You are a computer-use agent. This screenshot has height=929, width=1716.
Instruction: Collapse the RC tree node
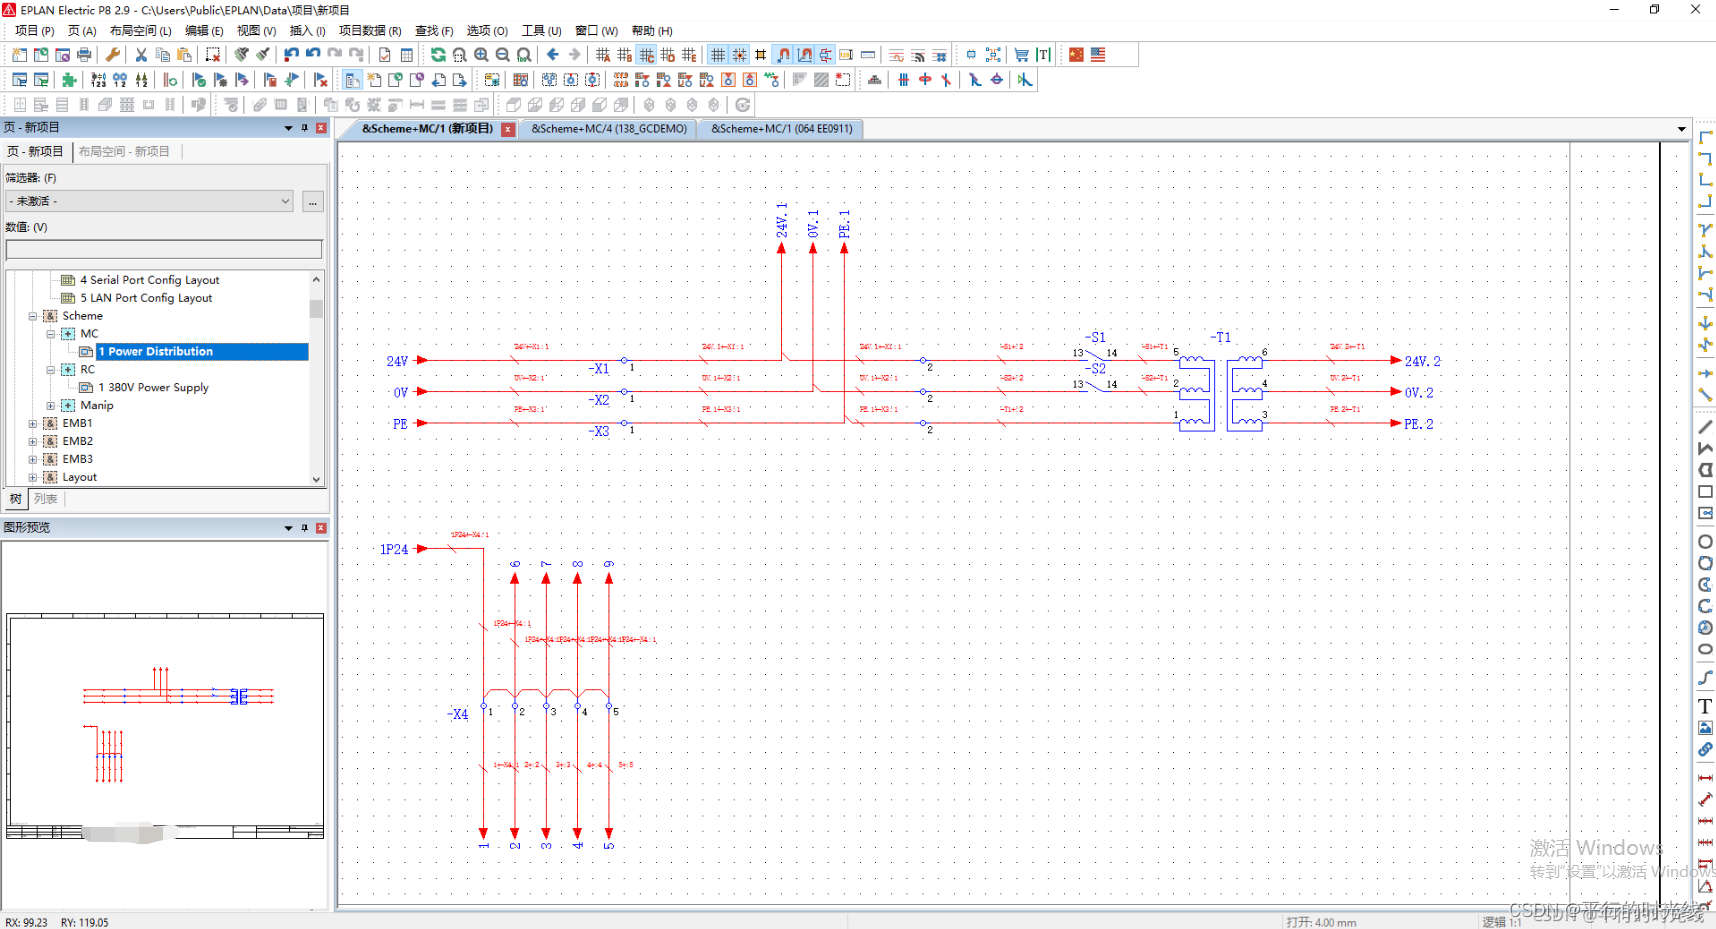(51, 370)
